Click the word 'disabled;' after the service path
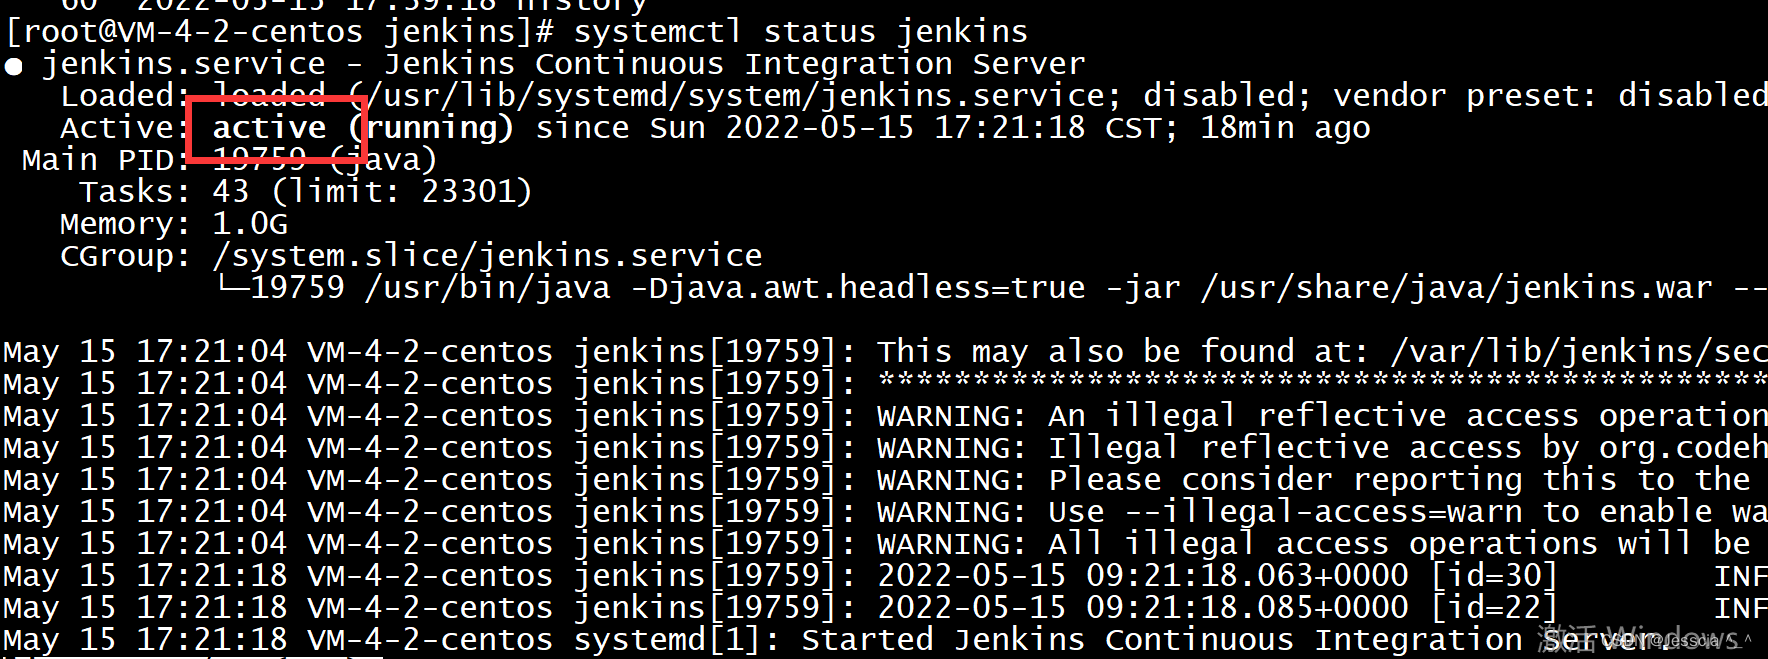Viewport: 1768px width, 659px height. pos(1227,96)
